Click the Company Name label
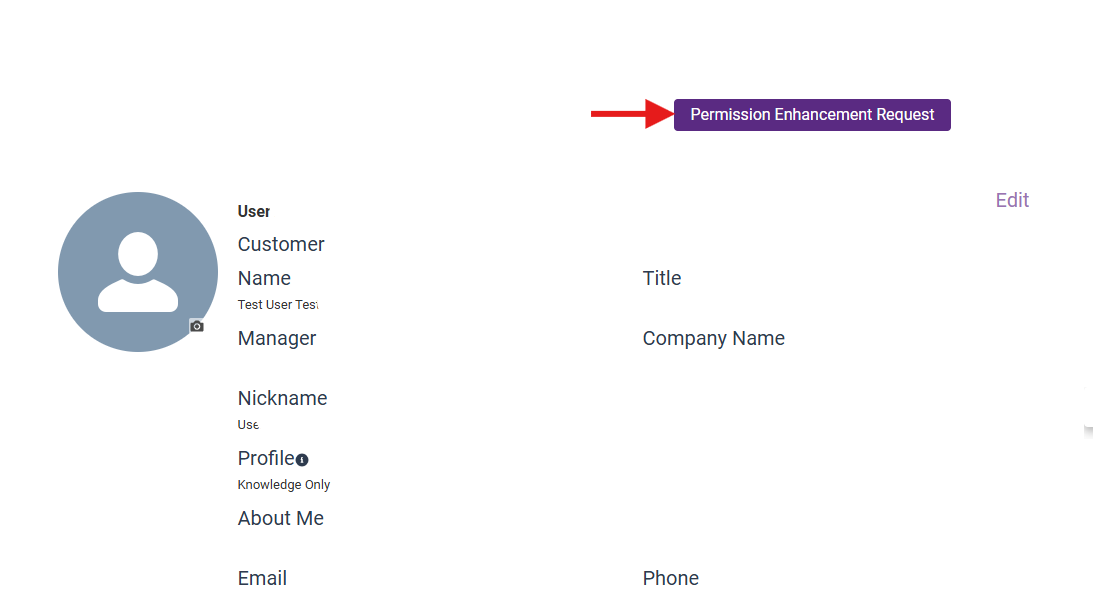 [x=713, y=338]
